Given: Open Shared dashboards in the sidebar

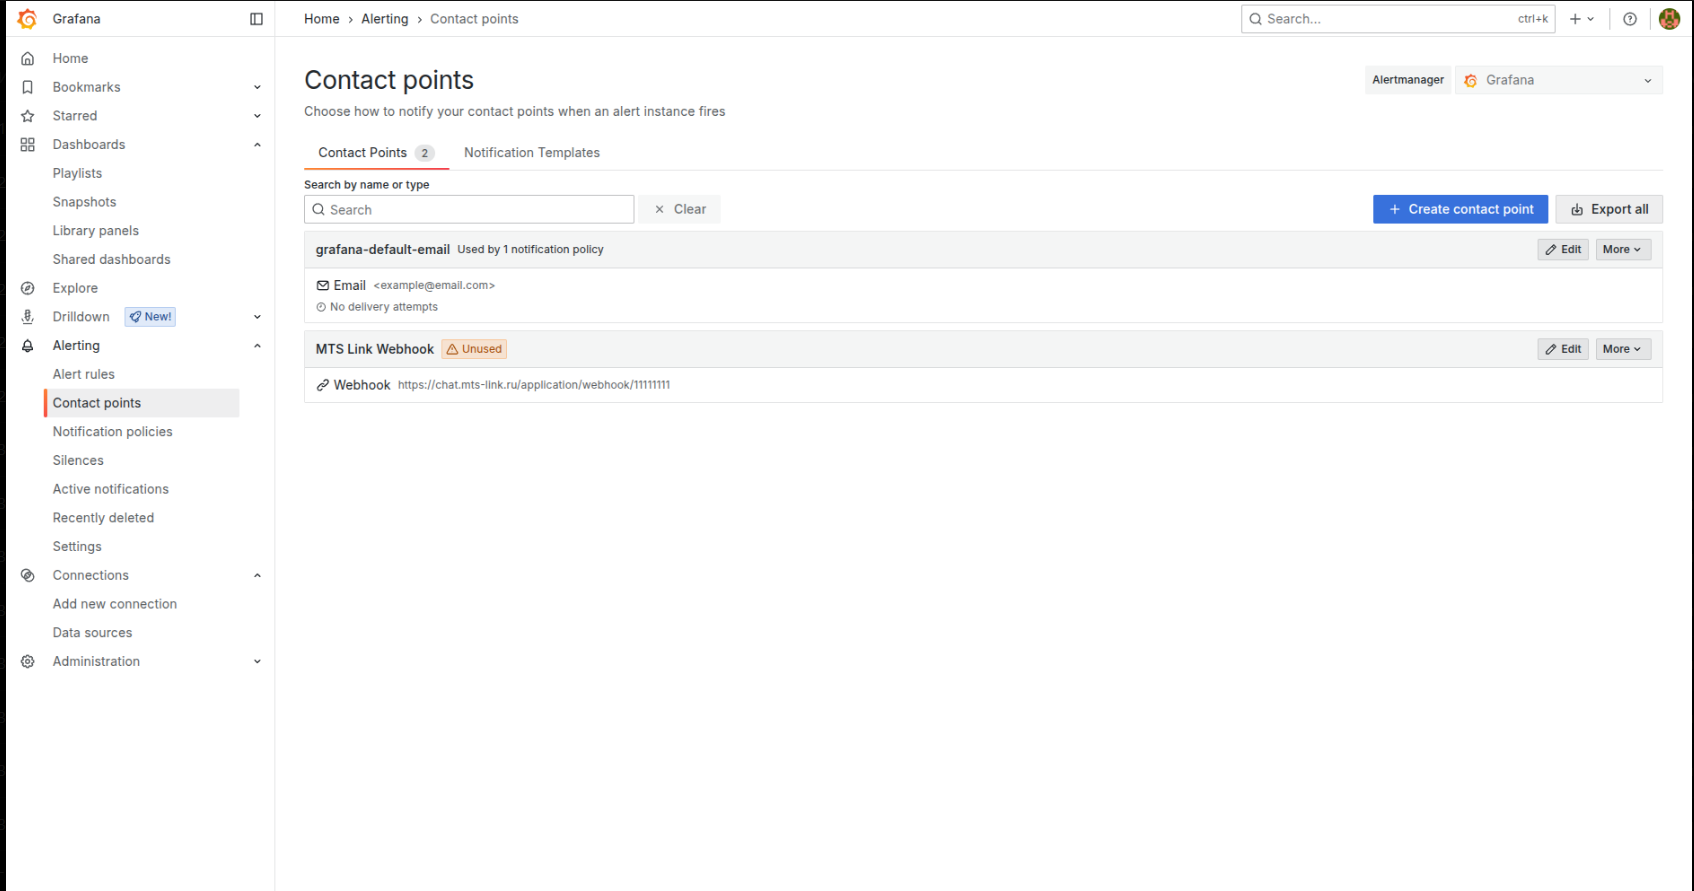Looking at the screenshot, I should [x=112, y=259].
